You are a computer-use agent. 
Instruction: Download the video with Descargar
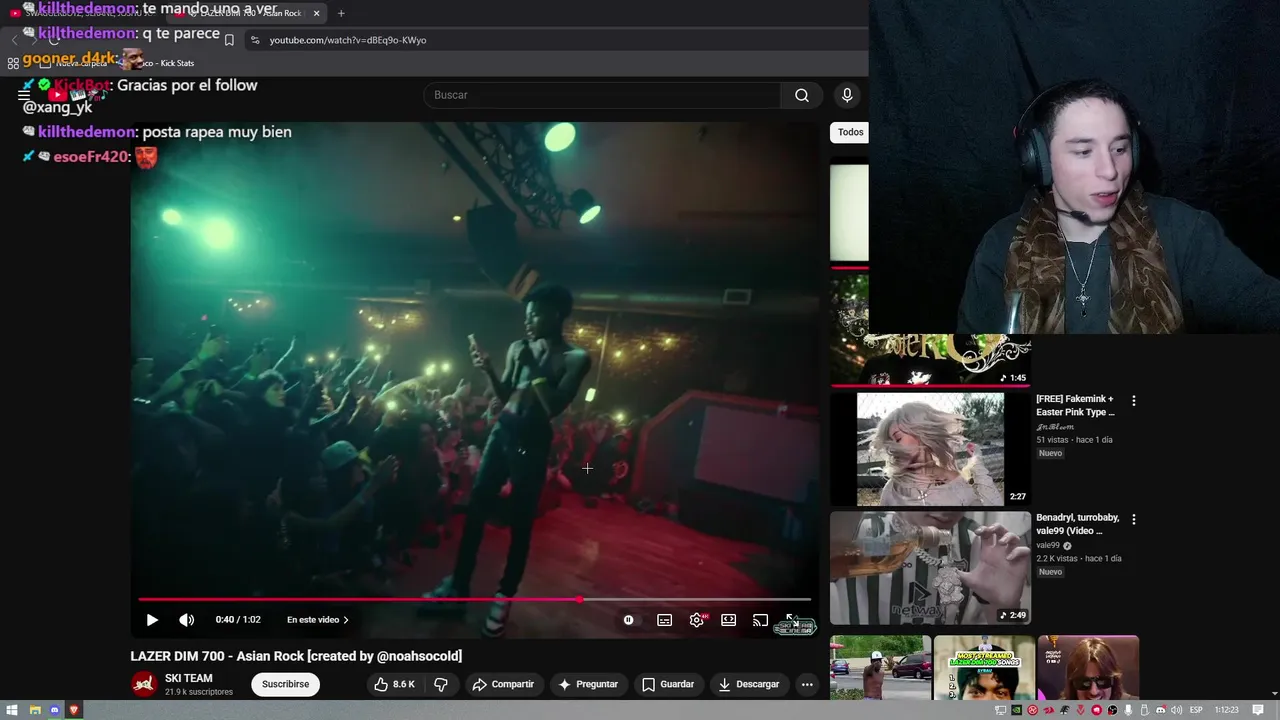[x=749, y=684]
